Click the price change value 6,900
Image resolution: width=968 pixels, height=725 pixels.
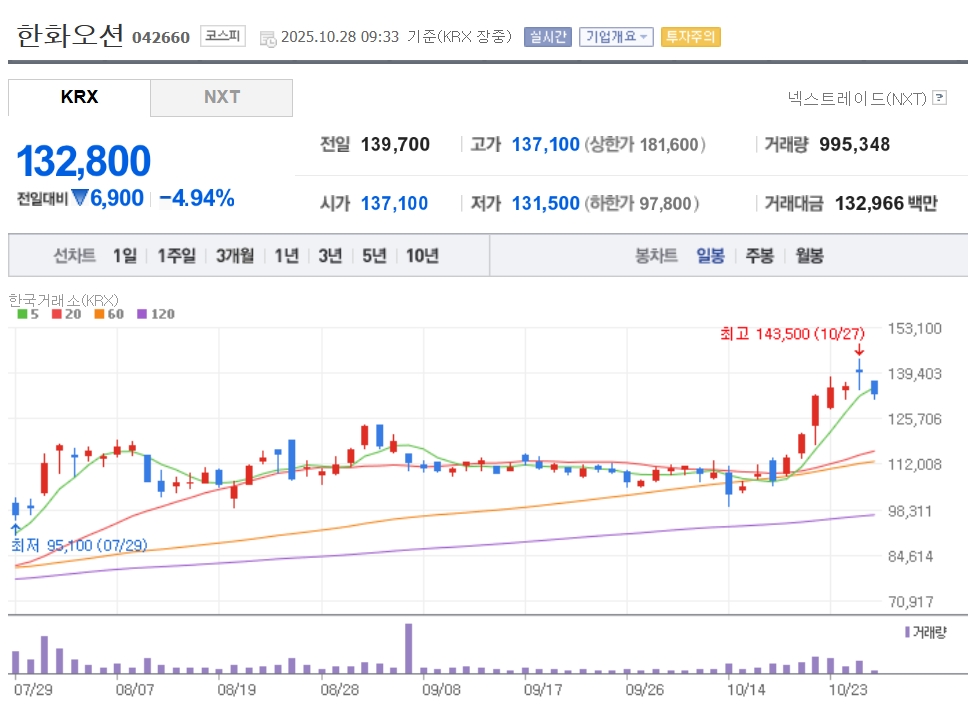click(x=117, y=198)
